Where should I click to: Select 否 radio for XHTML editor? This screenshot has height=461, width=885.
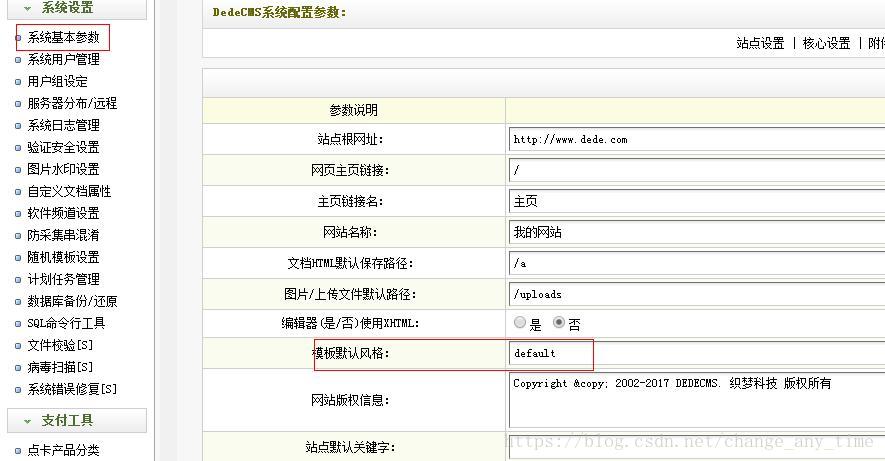(559, 322)
